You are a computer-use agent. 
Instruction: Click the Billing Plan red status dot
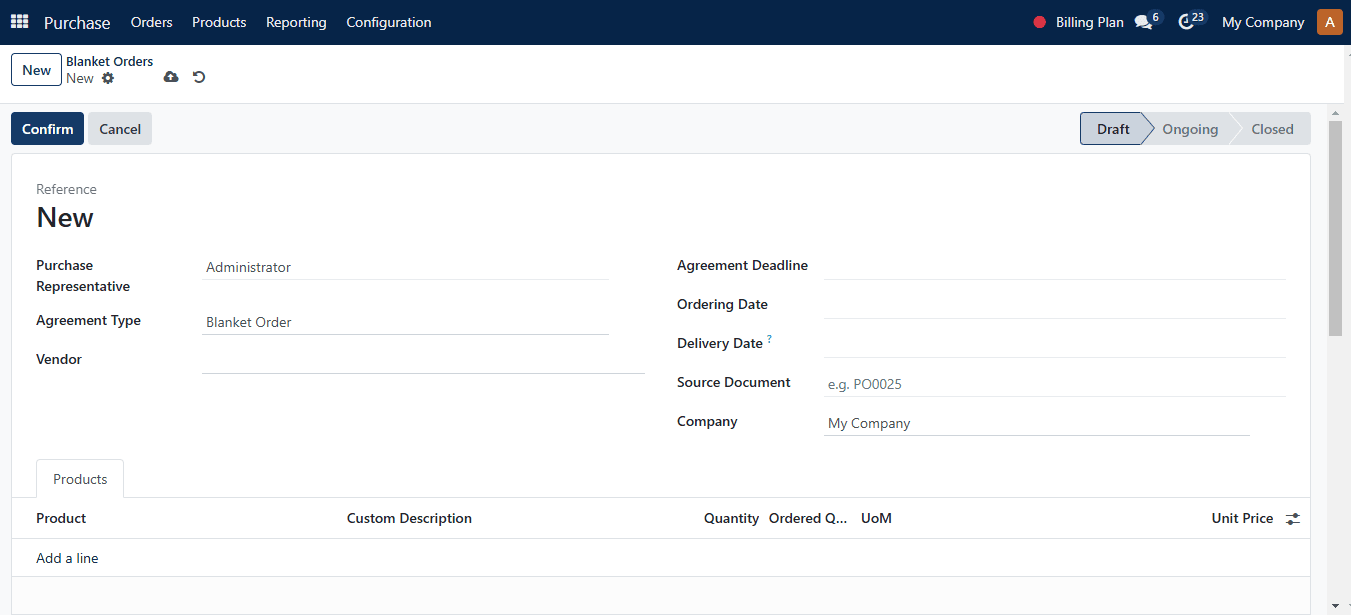pyautogui.click(x=1039, y=22)
